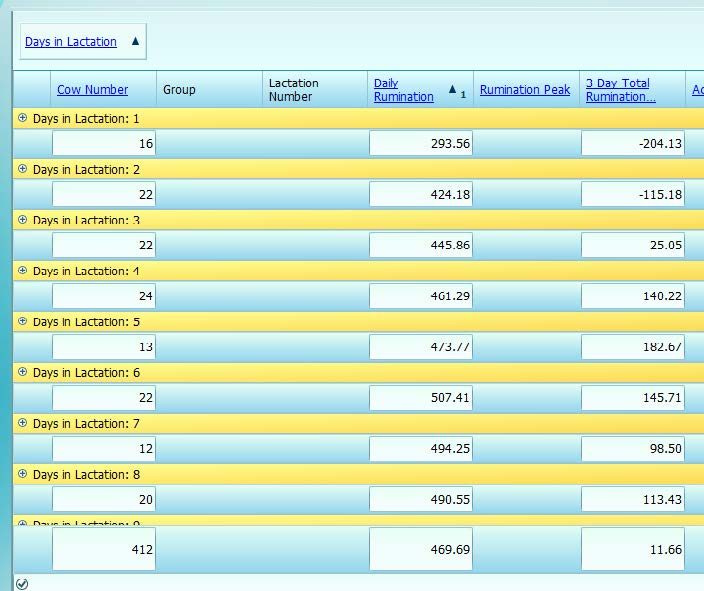Select the 182.67 total rumination cell
Viewport: 704px width, 591px height.
[x=633, y=347]
